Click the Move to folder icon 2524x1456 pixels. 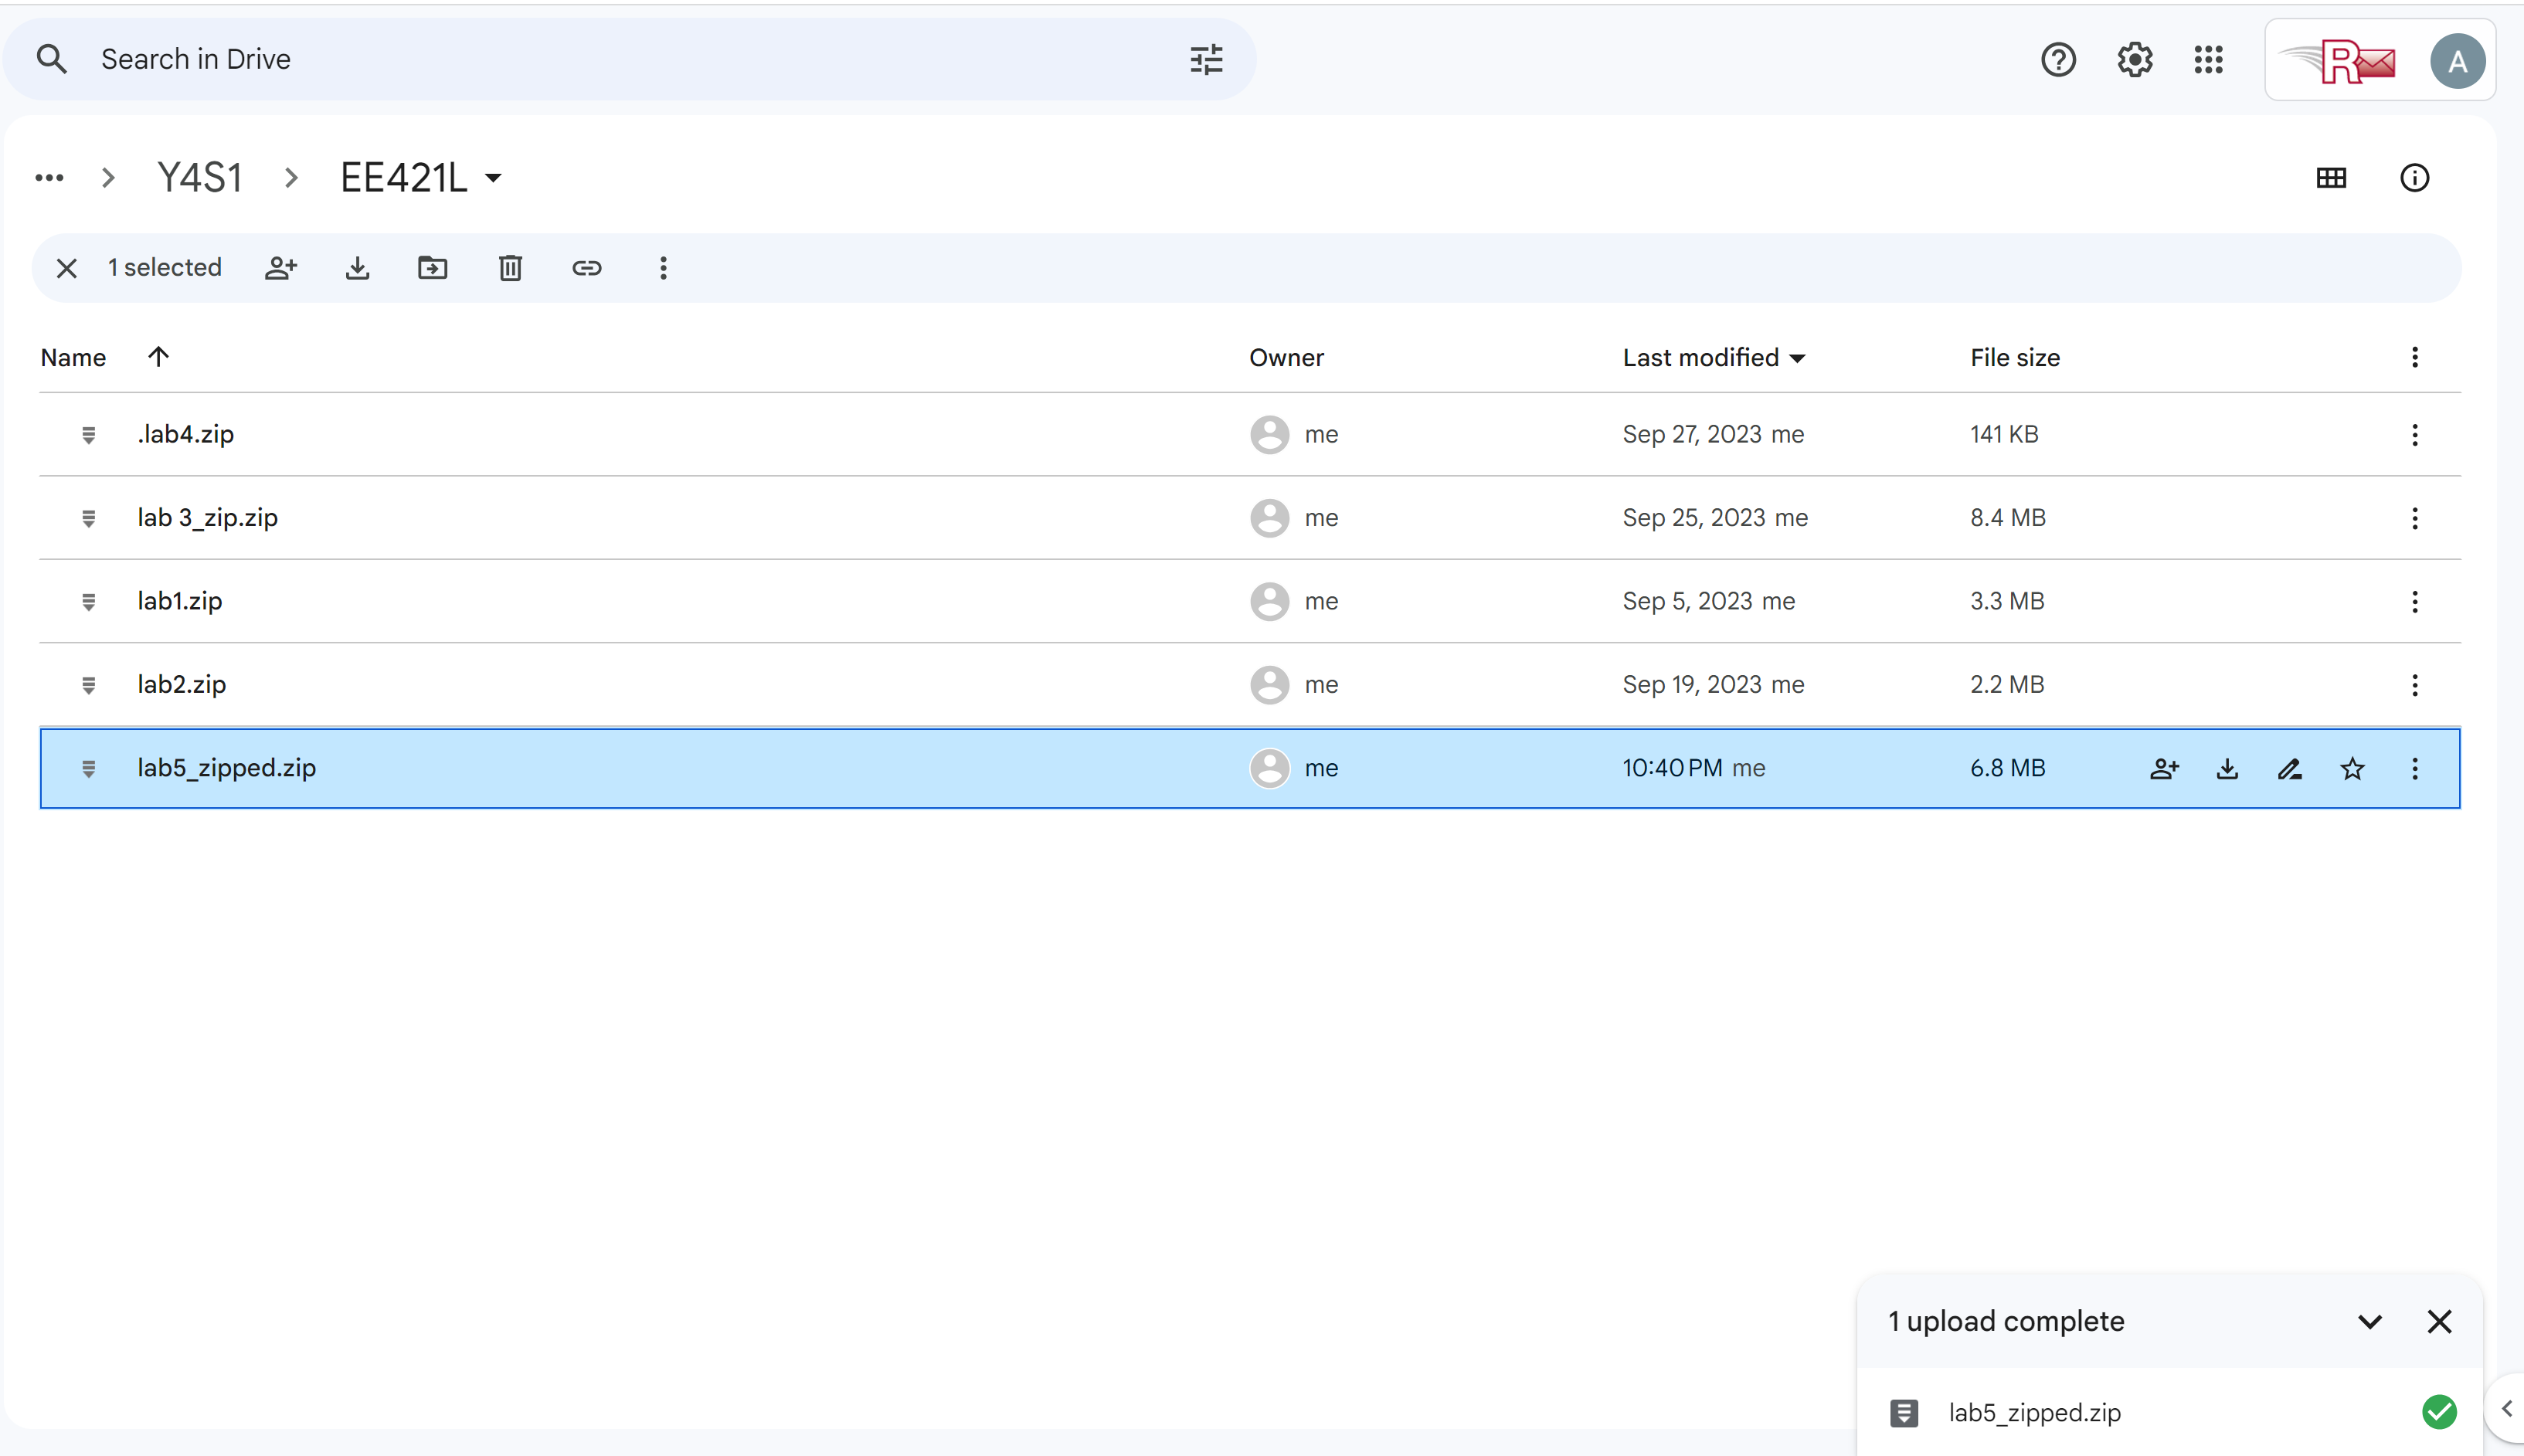pyautogui.click(x=432, y=268)
